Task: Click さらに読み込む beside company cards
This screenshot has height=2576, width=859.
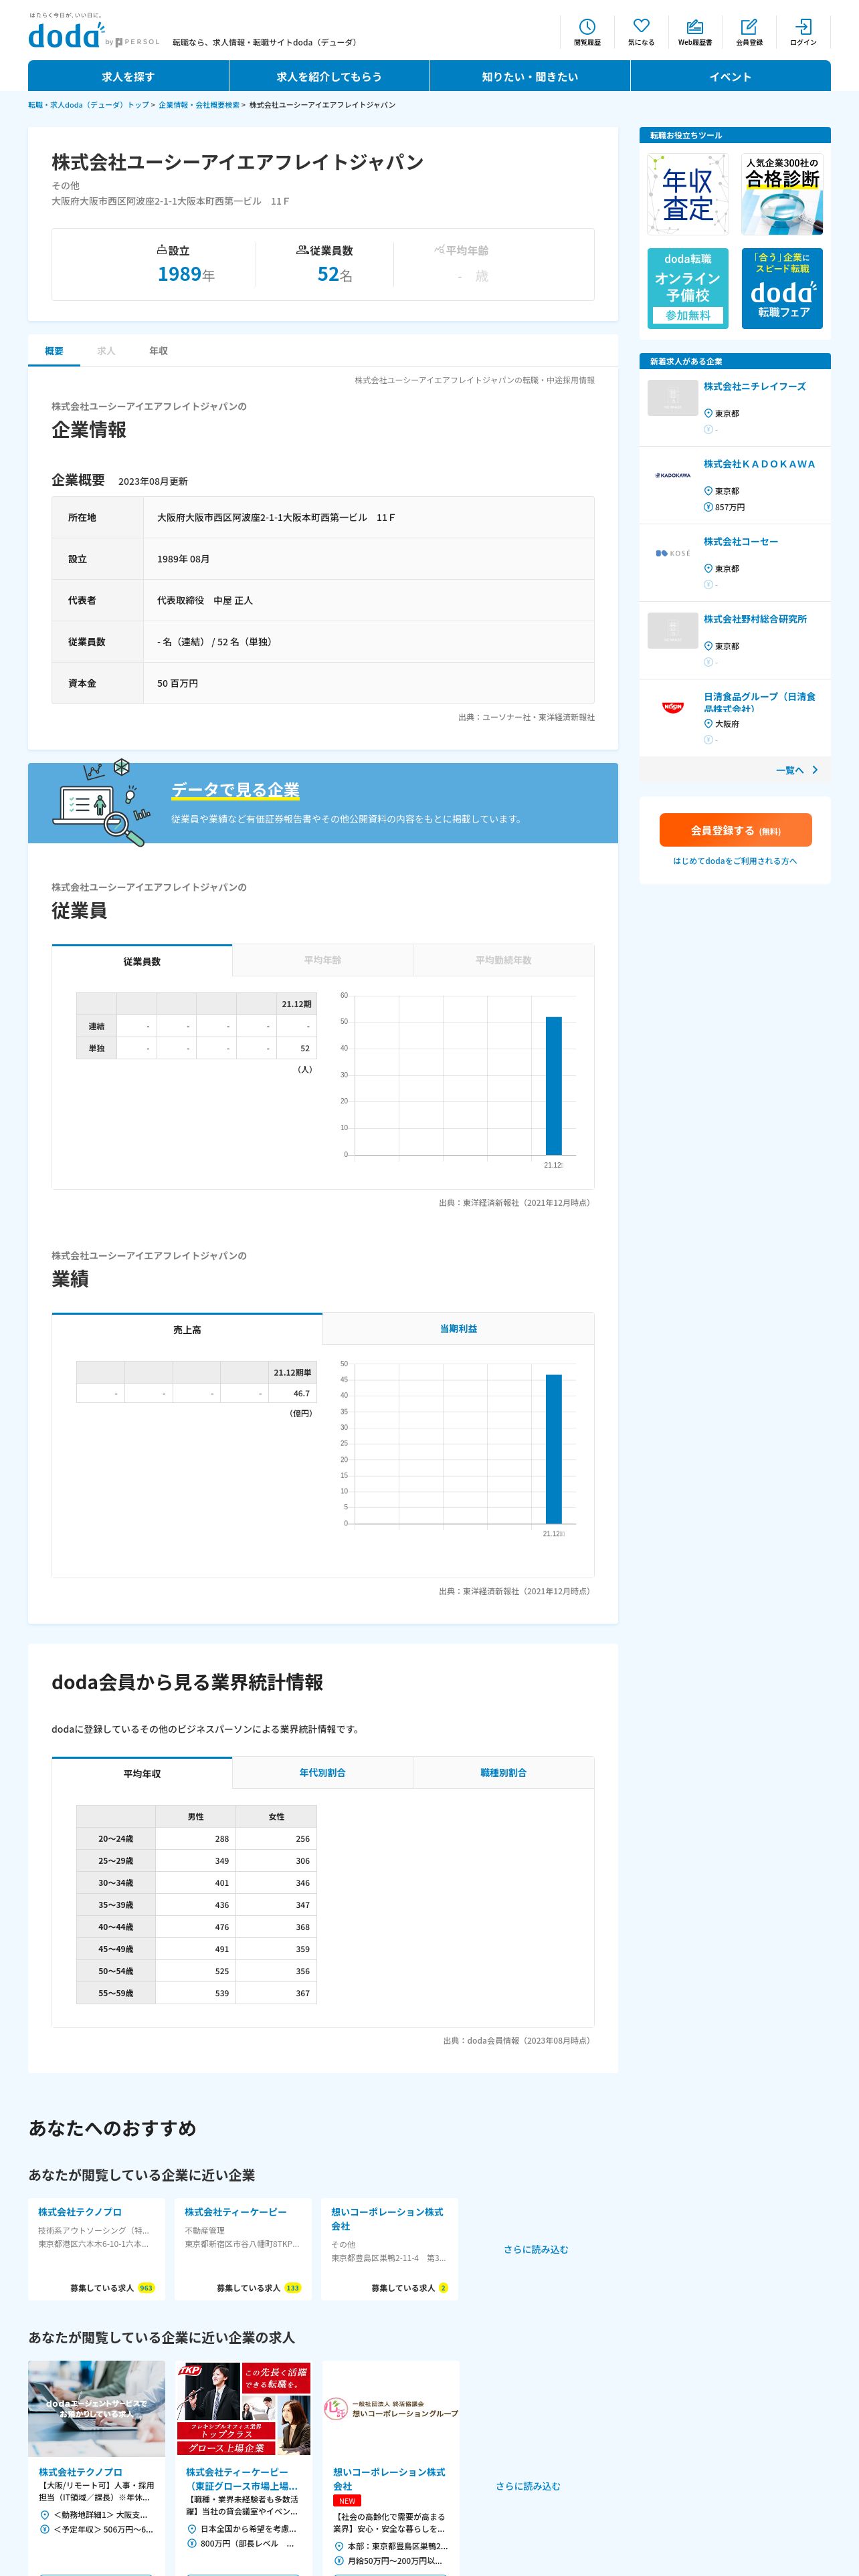Action: (535, 2250)
